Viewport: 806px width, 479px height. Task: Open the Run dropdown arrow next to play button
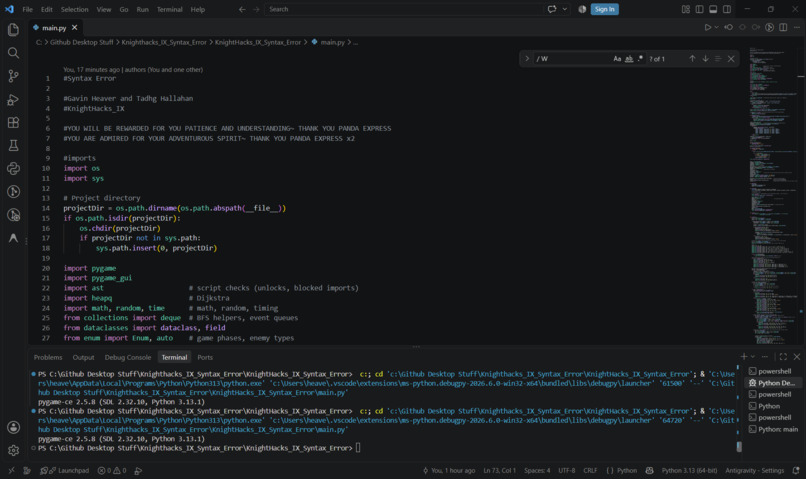pos(717,27)
